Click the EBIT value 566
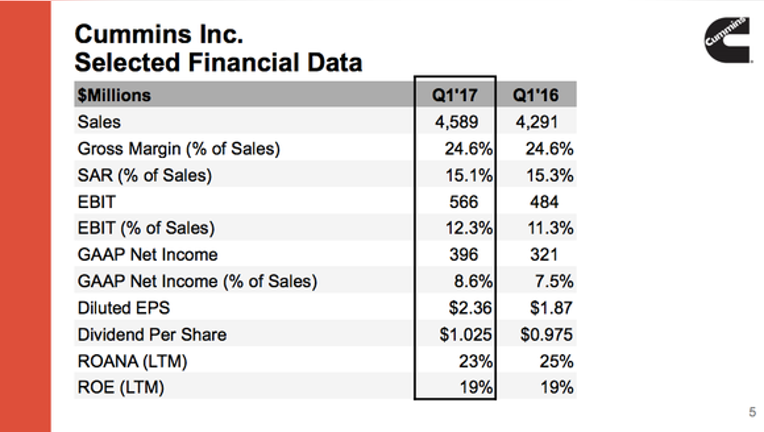Viewport: 764px width, 432px height. pos(464,202)
